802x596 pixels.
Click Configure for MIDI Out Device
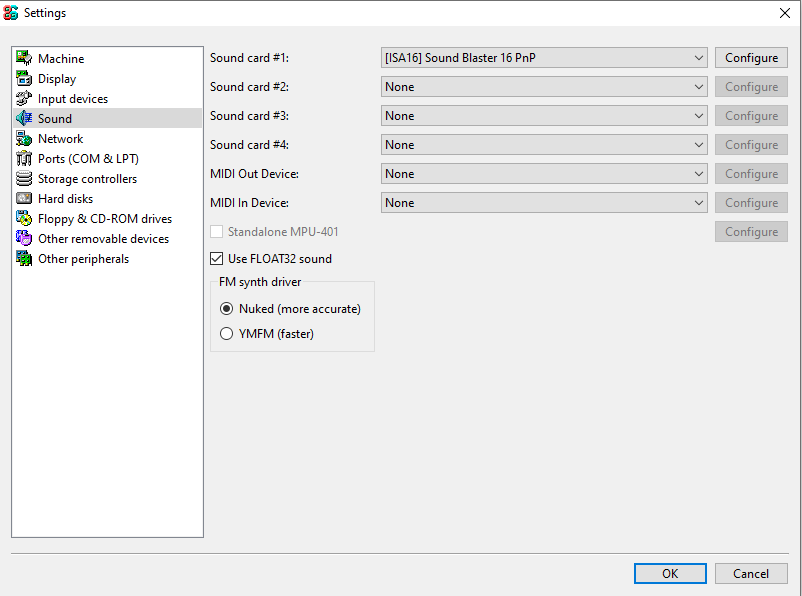point(751,174)
